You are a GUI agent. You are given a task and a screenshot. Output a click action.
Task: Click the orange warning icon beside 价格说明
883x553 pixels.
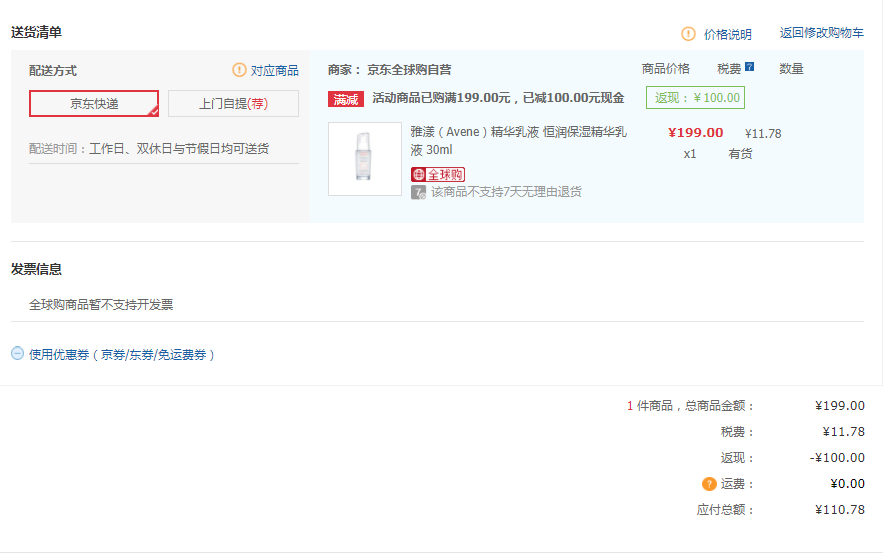coord(688,34)
